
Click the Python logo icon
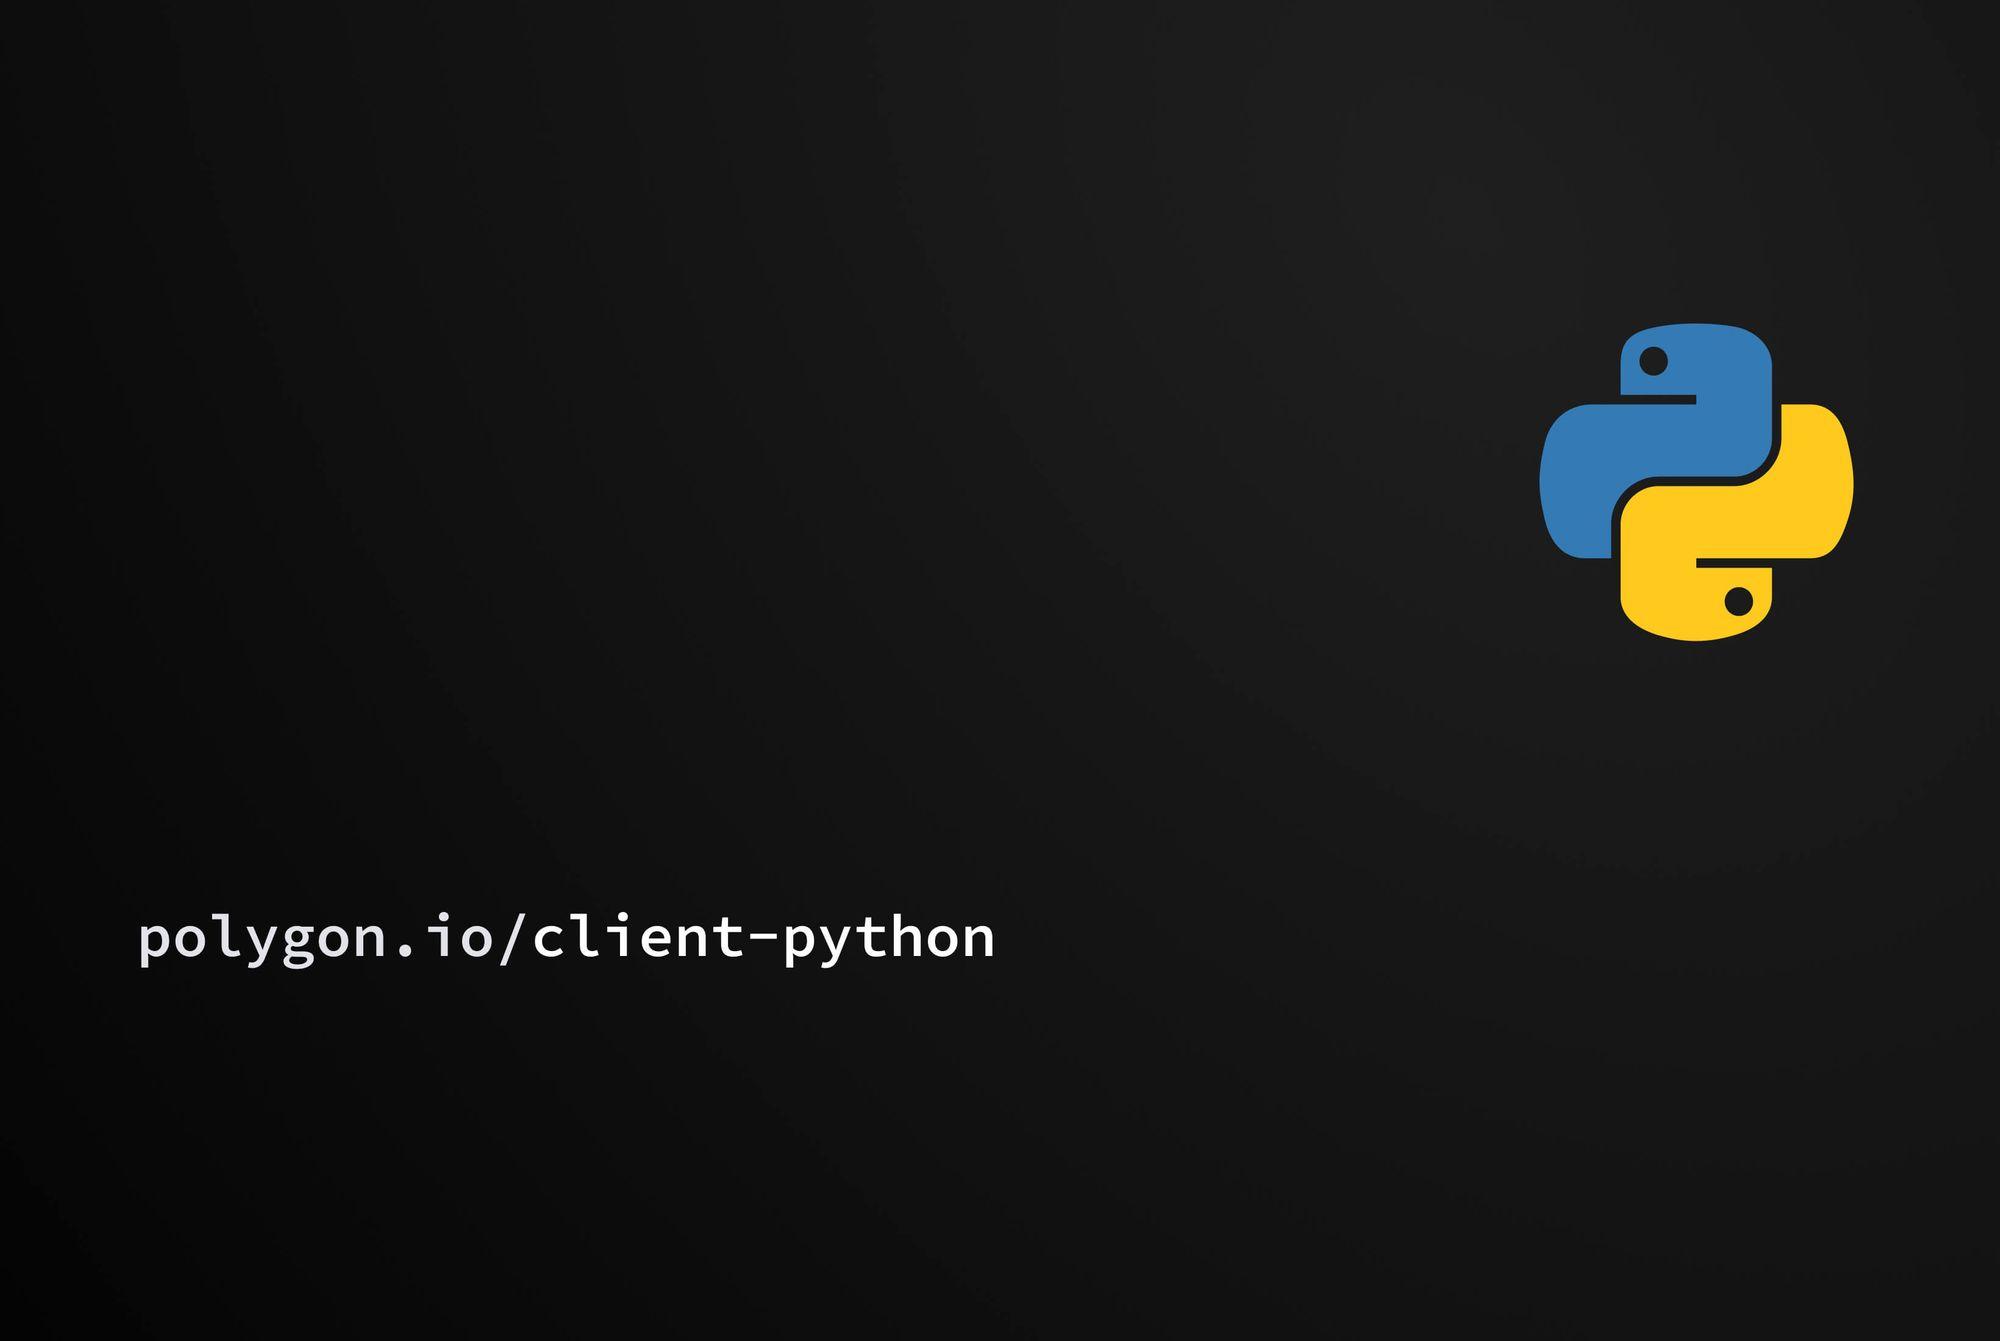(x=1696, y=482)
